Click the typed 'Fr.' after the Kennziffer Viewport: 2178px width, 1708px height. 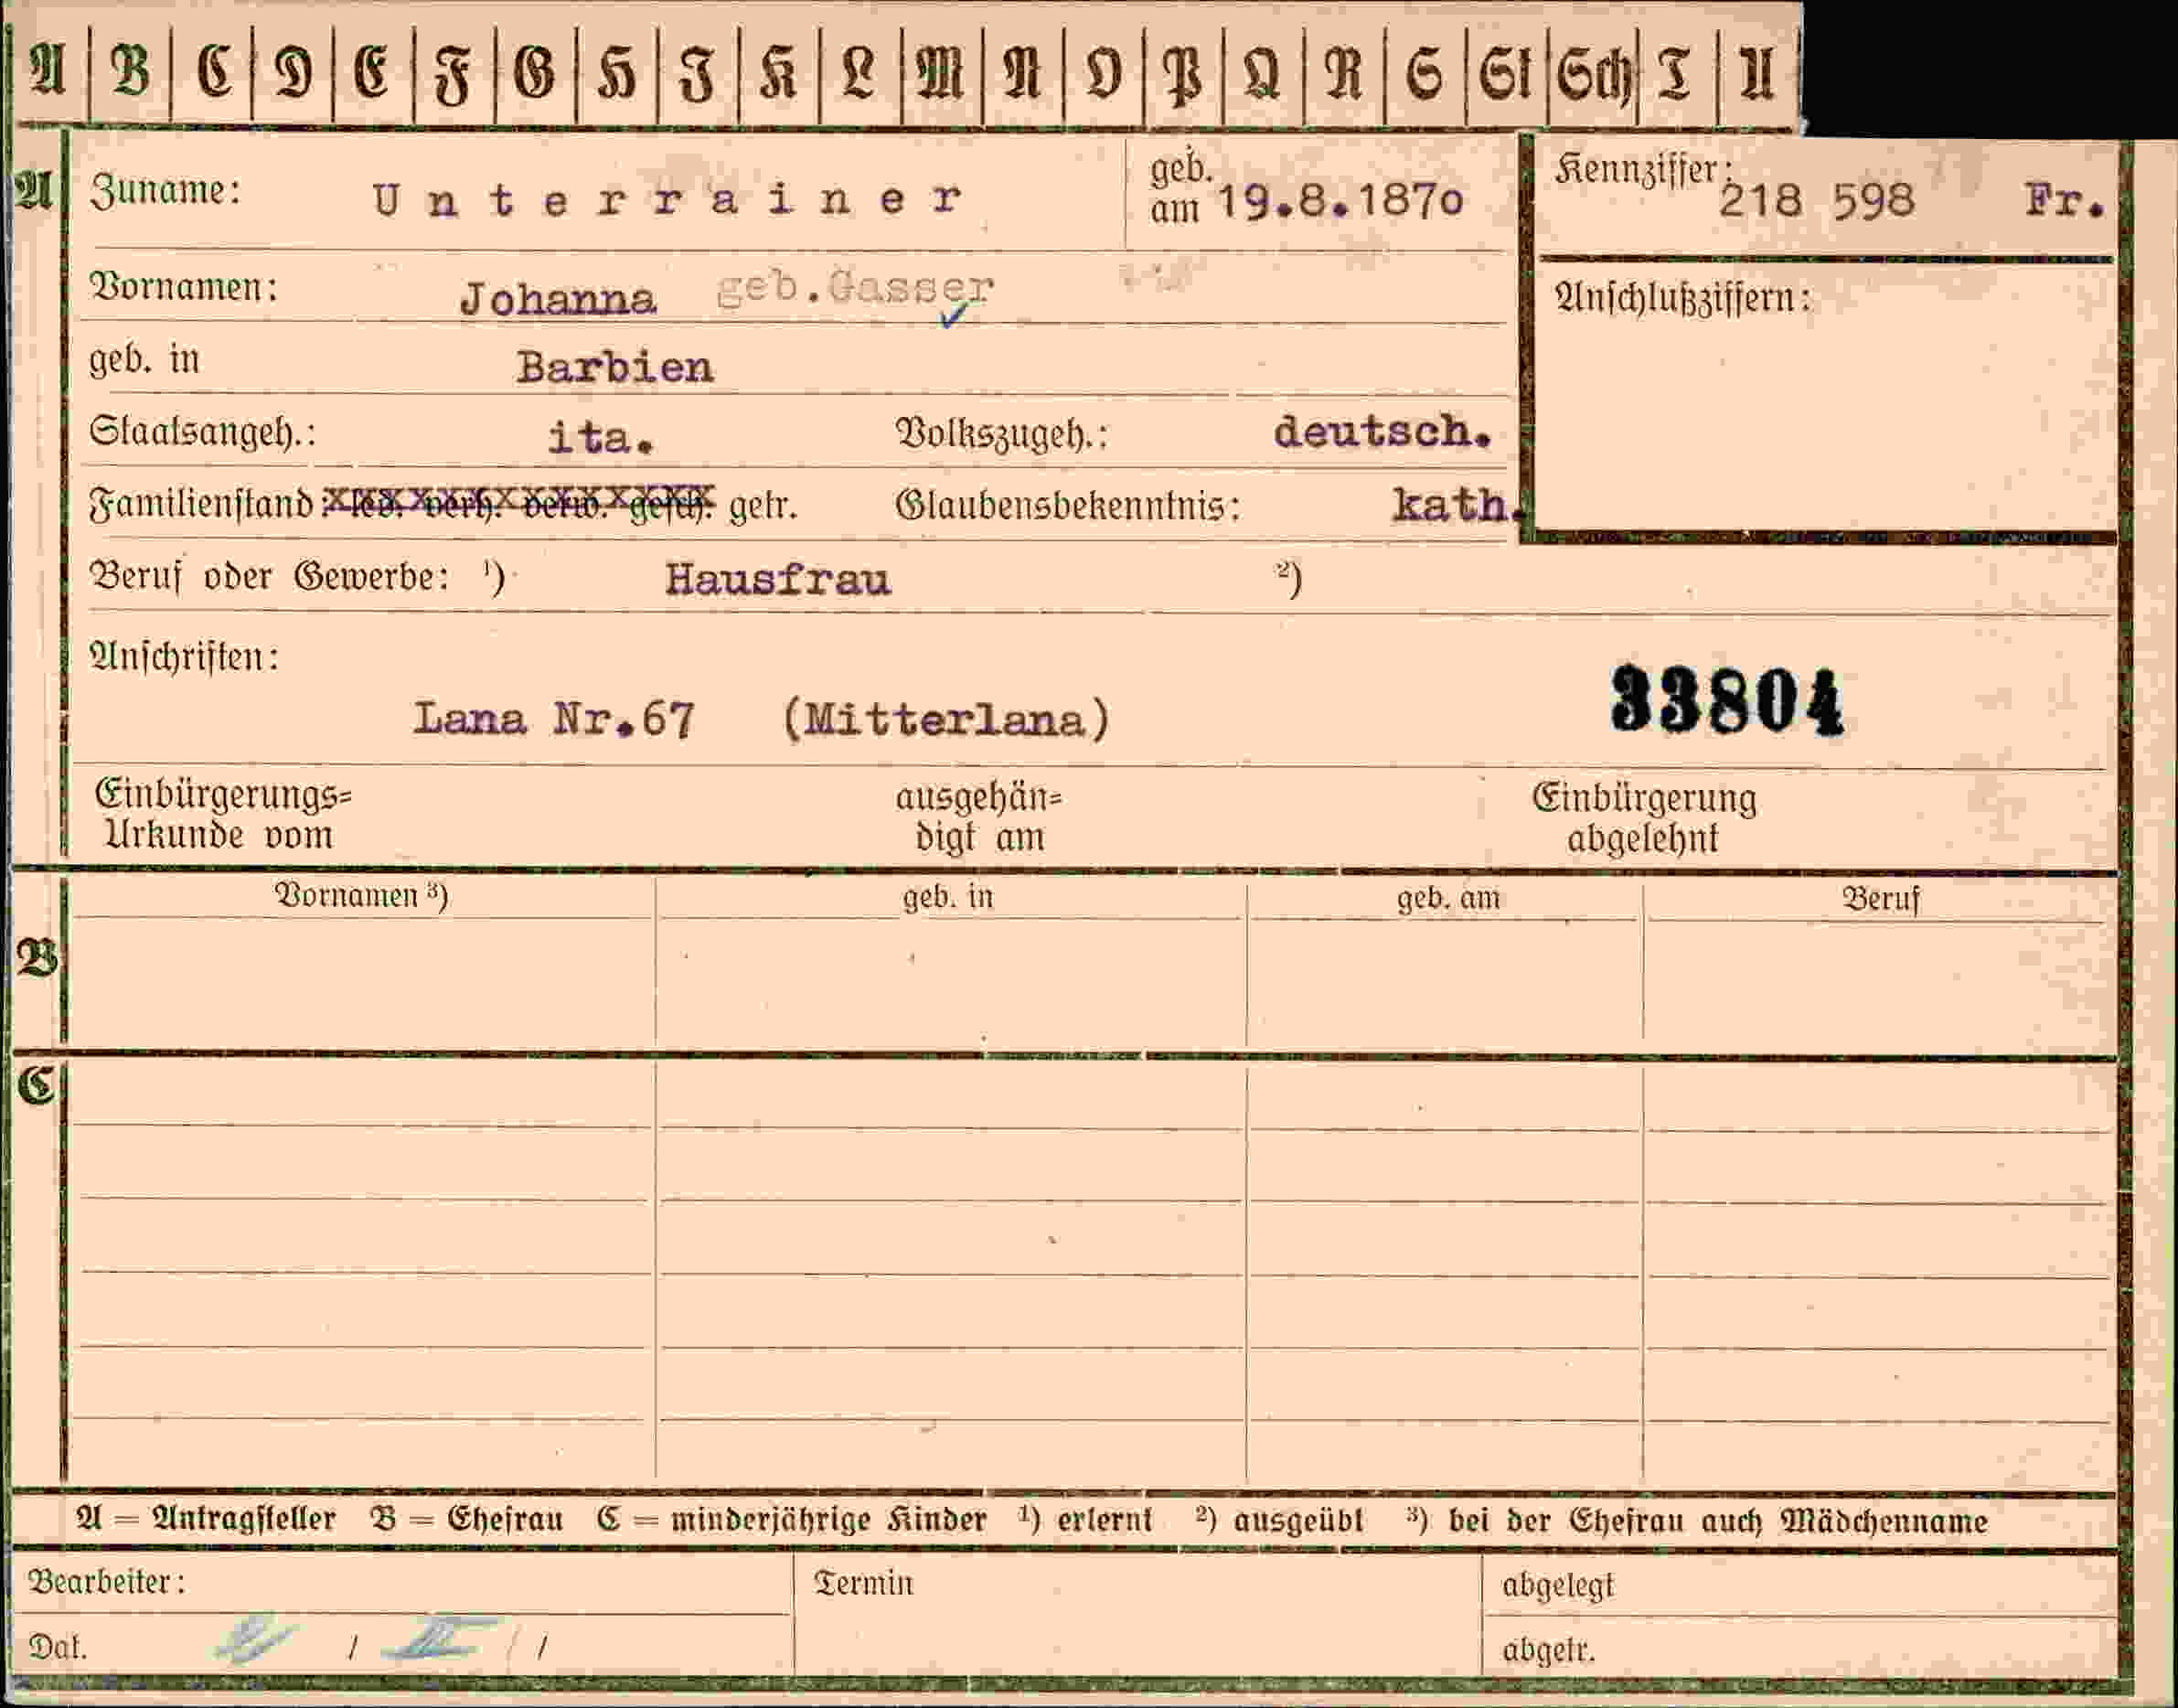[x=2065, y=201]
